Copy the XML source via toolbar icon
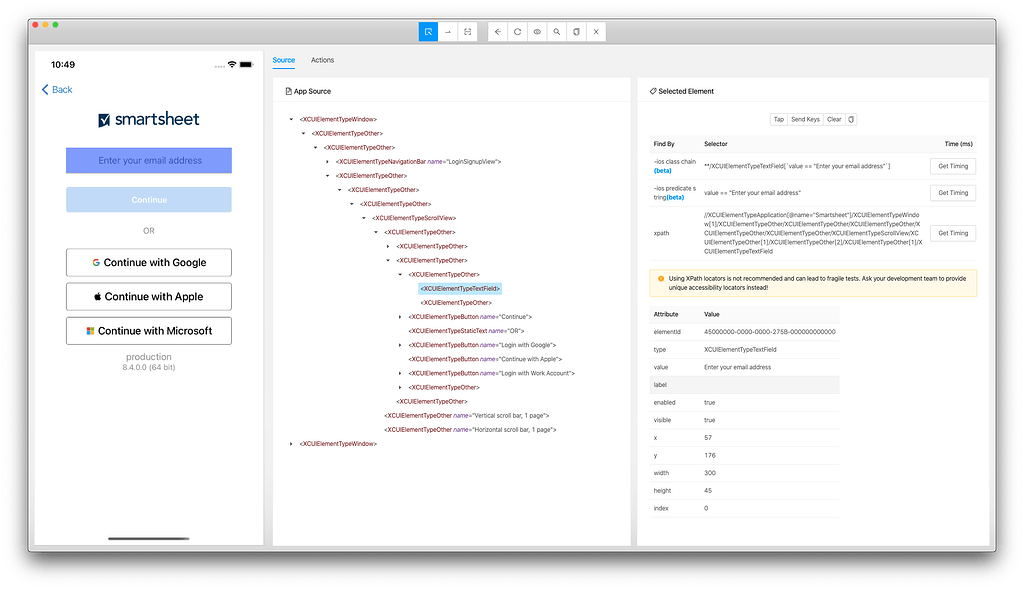 point(577,31)
